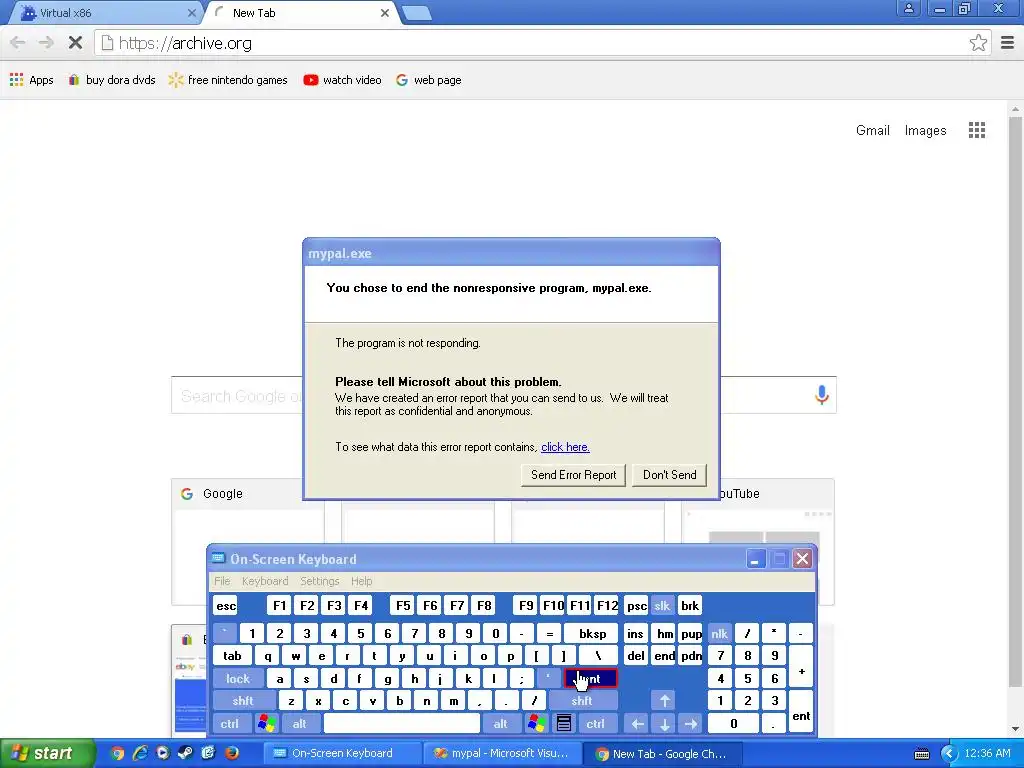Launch Chrome from quick launch
Image resolution: width=1024 pixels, height=768 pixels.
coord(118,753)
